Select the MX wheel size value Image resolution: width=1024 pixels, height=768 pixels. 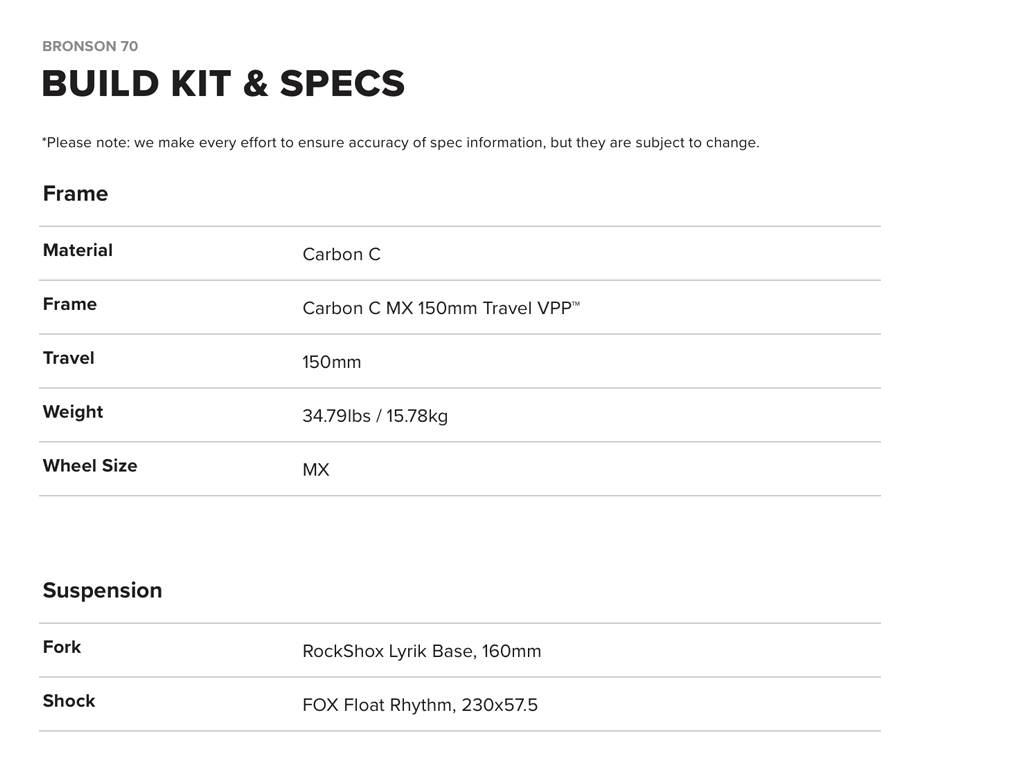click(x=315, y=470)
